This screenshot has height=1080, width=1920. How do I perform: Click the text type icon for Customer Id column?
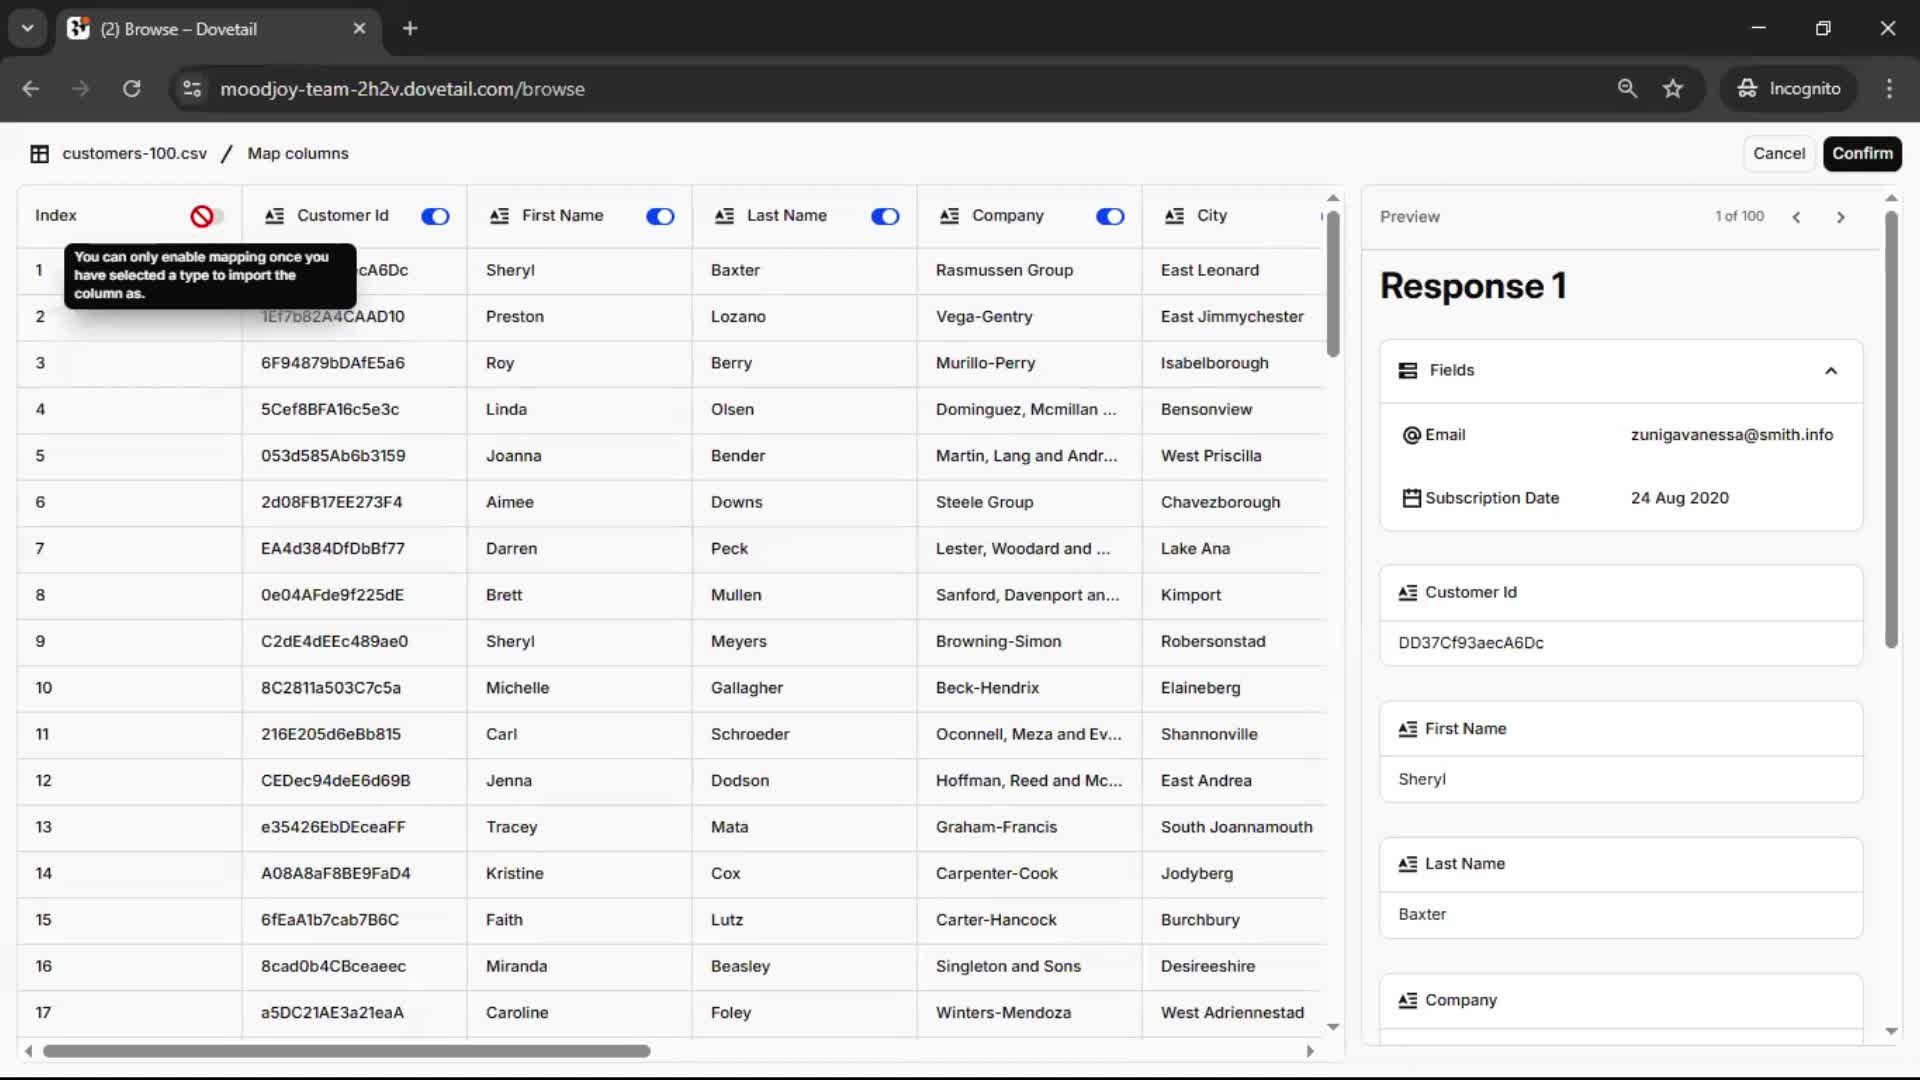coord(274,216)
